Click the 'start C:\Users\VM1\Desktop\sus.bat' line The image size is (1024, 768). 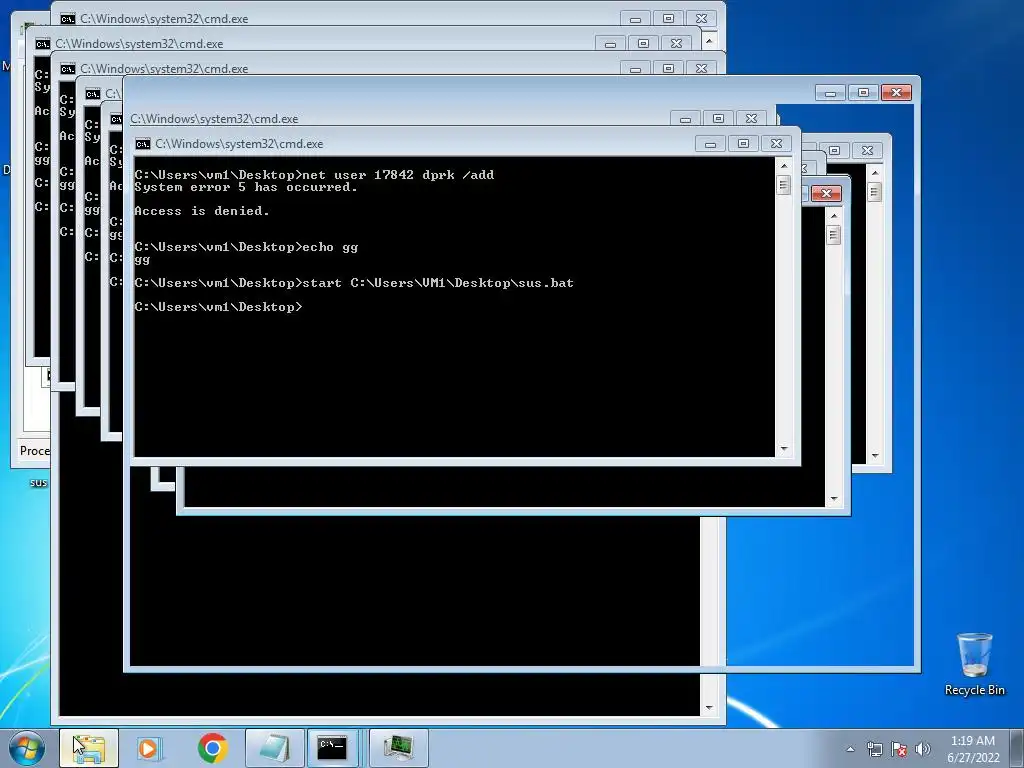[x=354, y=283]
